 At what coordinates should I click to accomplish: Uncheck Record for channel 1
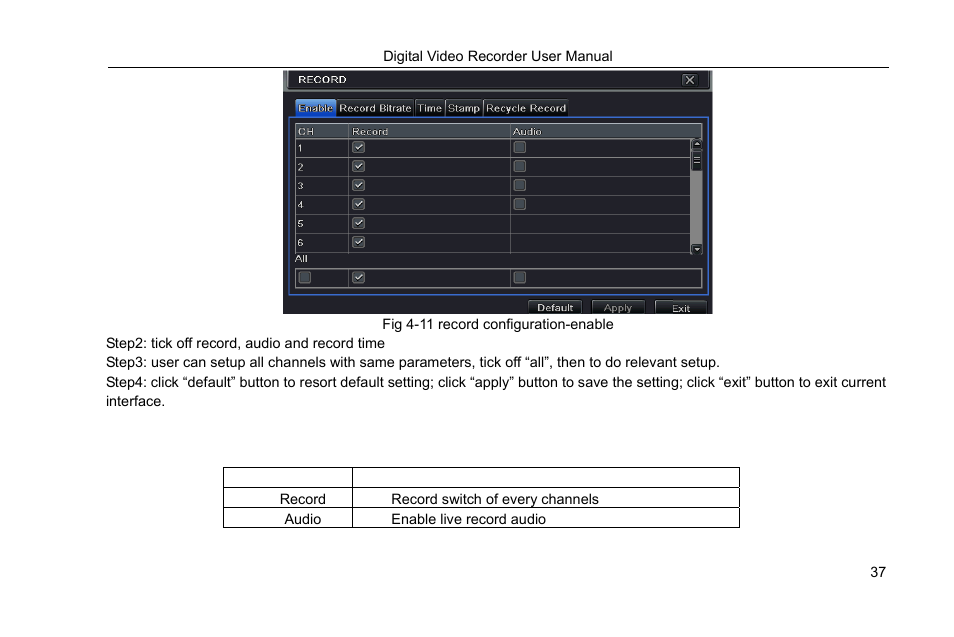pyautogui.click(x=358, y=147)
